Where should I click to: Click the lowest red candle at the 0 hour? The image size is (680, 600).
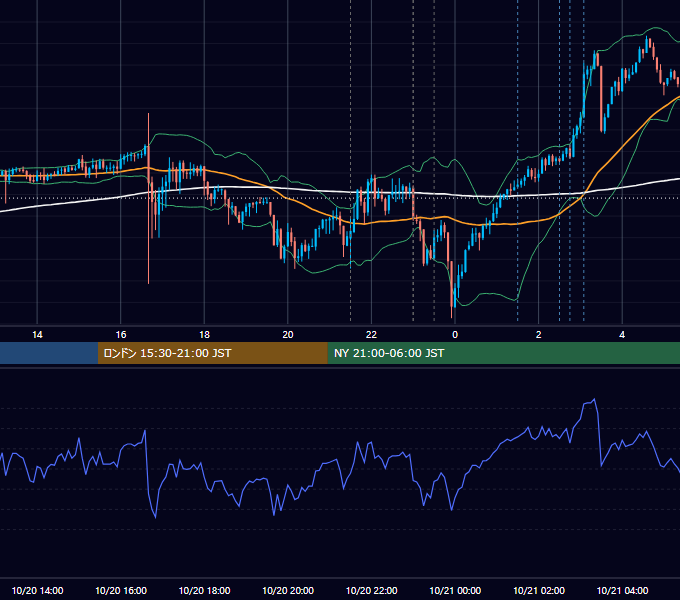coord(451,290)
